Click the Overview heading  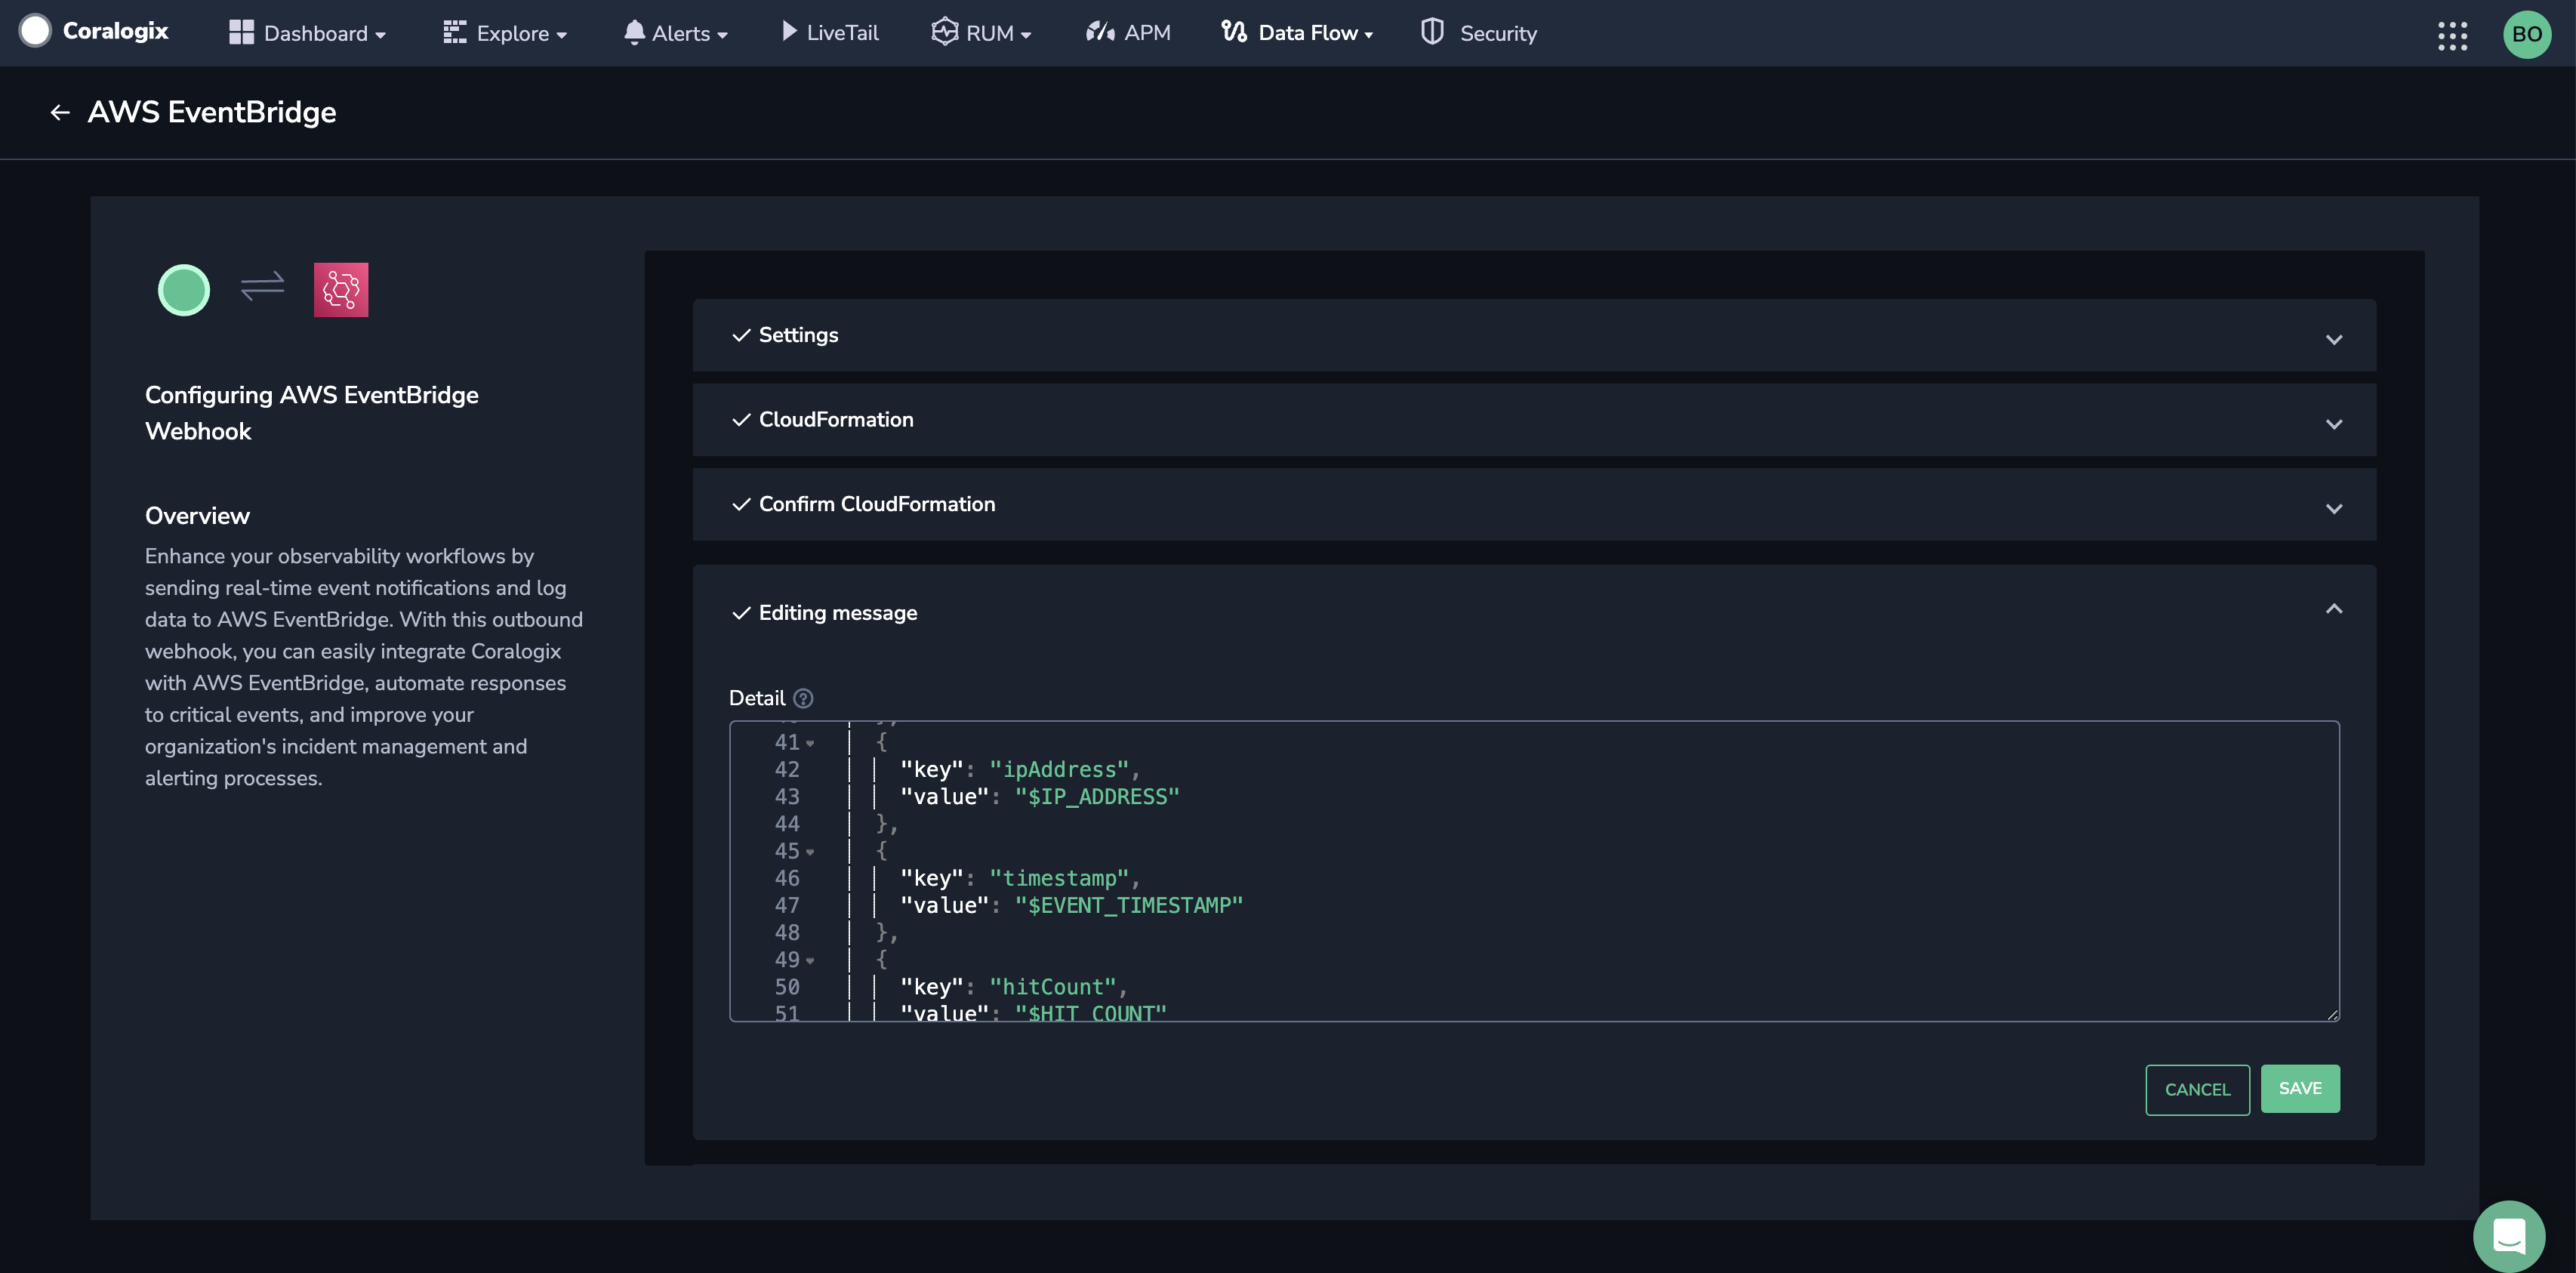click(197, 516)
